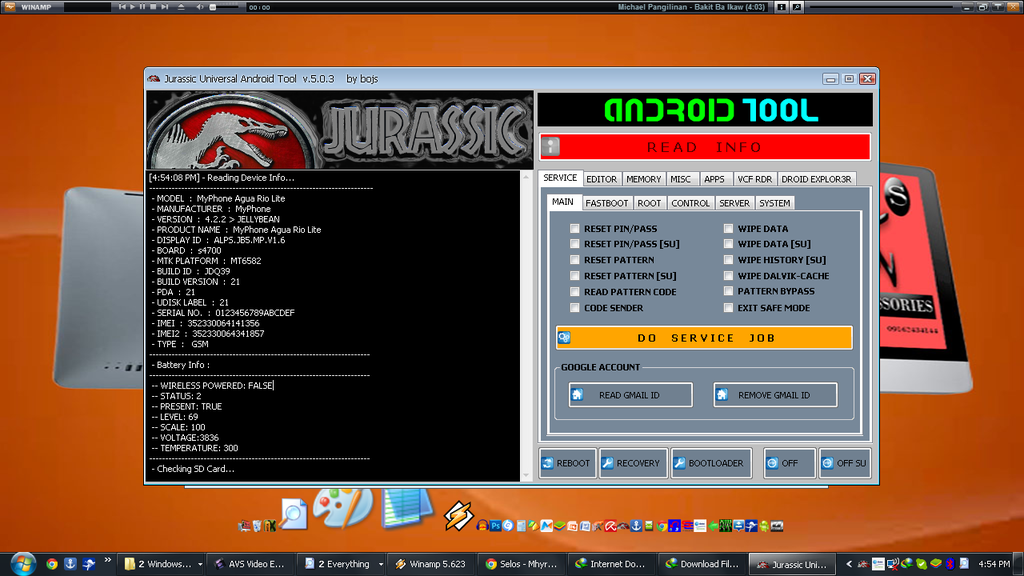
Task: Click READ GMAIL ID button
Action: click(x=630, y=395)
